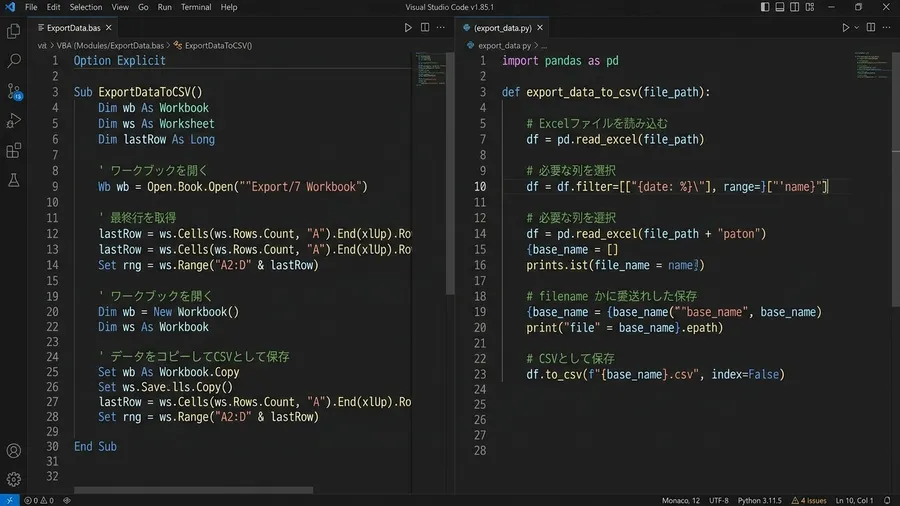The height and width of the screenshot is (506, 900).
Task: Toggle the primary side bar layout button
Action: coord(765,7)
